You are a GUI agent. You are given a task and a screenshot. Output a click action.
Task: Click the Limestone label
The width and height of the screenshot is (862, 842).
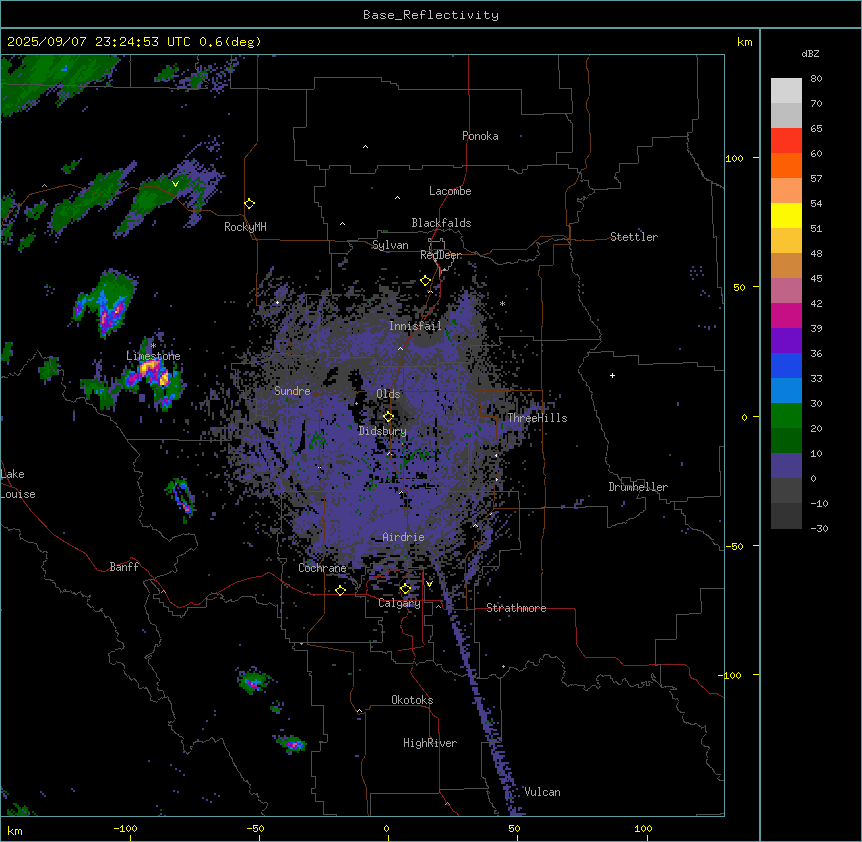point(153,356)
